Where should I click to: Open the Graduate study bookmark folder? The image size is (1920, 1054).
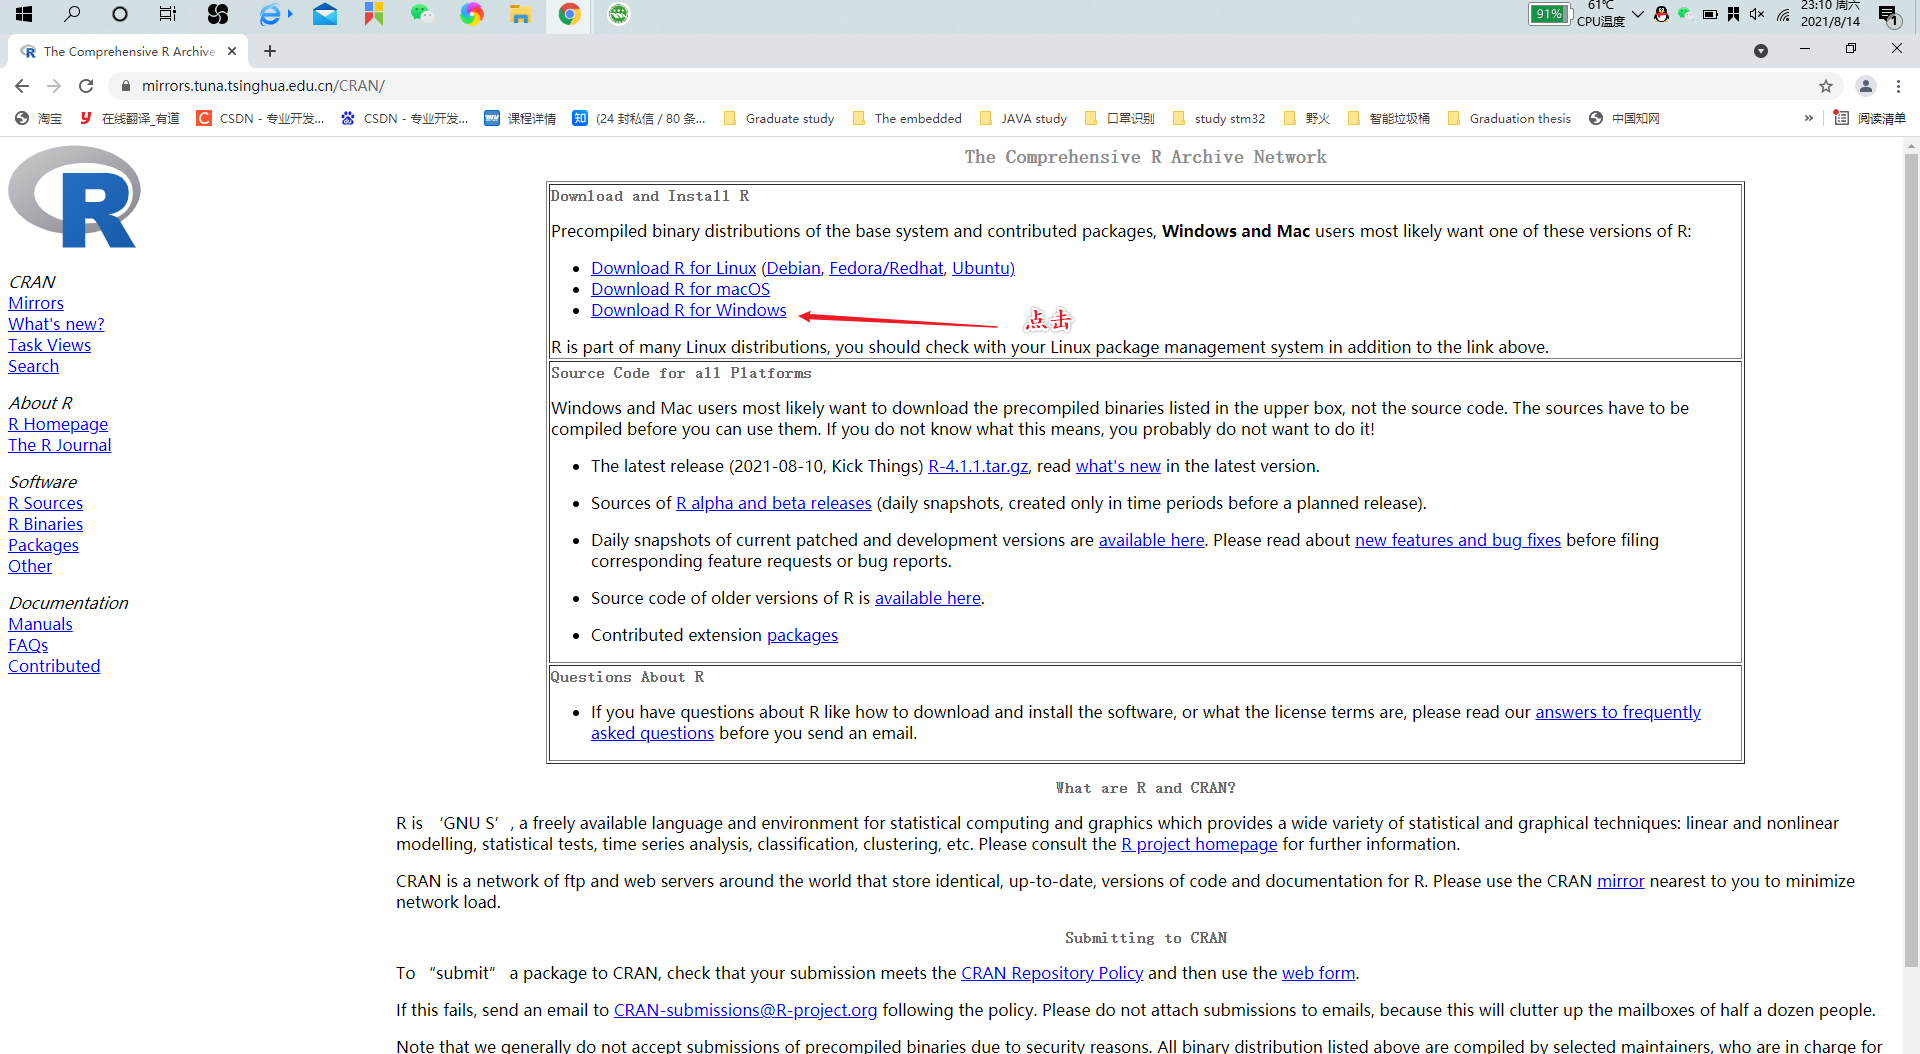[x=778, y=118]
